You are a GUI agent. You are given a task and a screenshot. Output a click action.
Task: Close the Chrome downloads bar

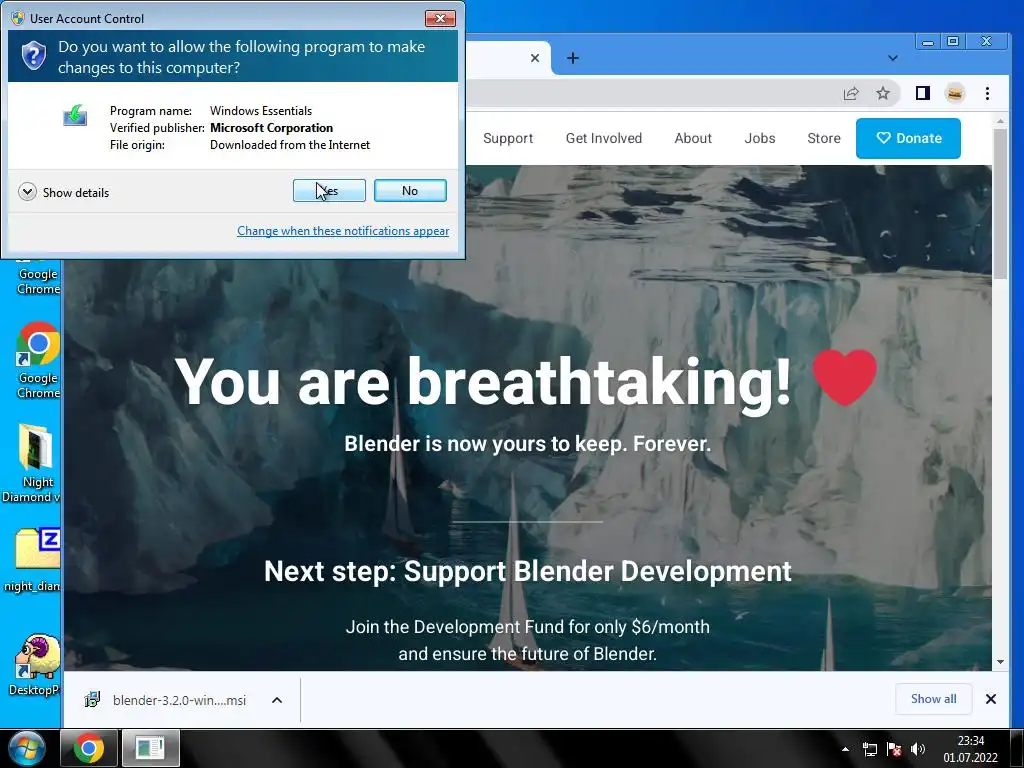pos(991,699)
